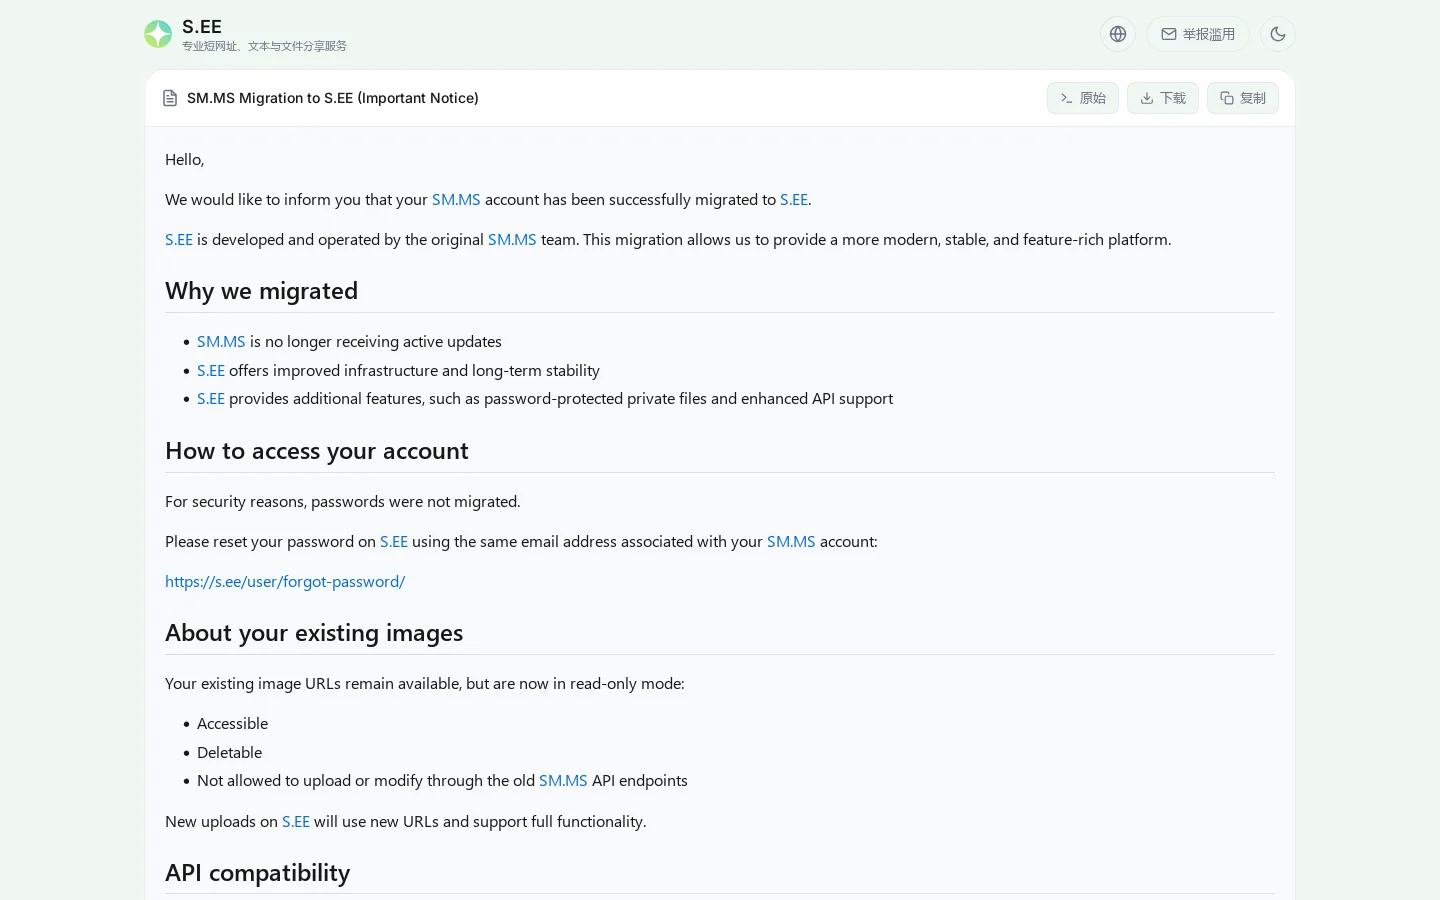Image resolution: width=1440 pixels, height=900 pixels.
Task: Open the s.ee forgot-password URL link
Action: click(285, 582)
